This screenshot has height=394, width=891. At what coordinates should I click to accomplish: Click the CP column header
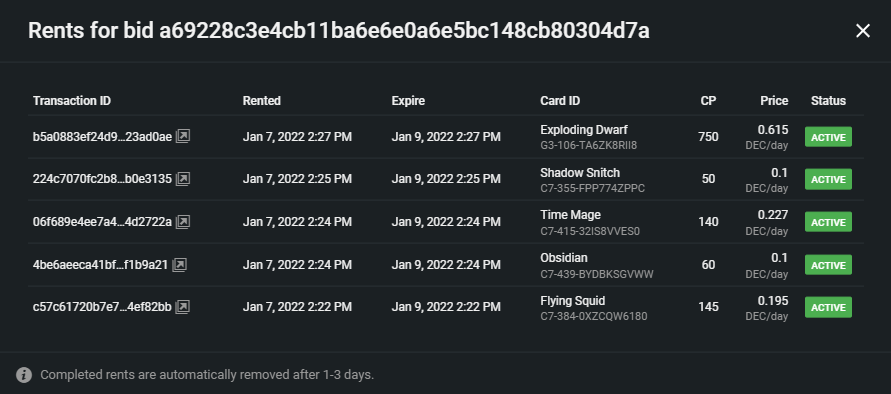click(708, 101)
